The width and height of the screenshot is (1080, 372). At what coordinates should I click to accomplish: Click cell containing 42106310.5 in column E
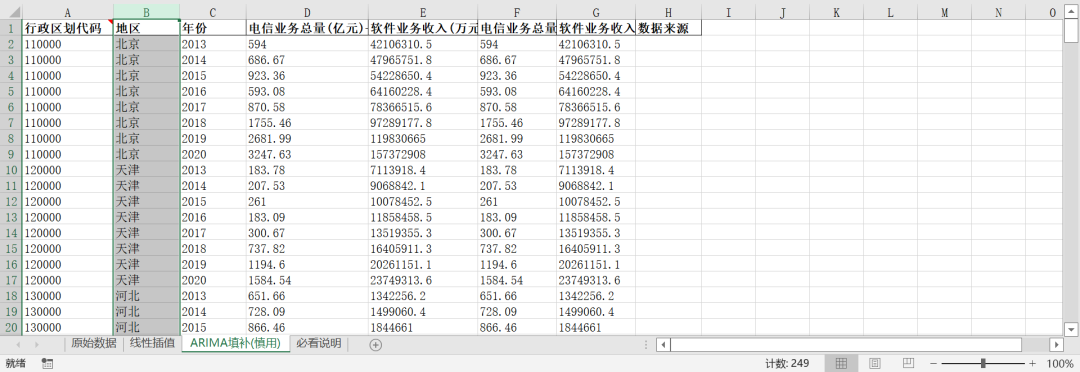[423, 44]
